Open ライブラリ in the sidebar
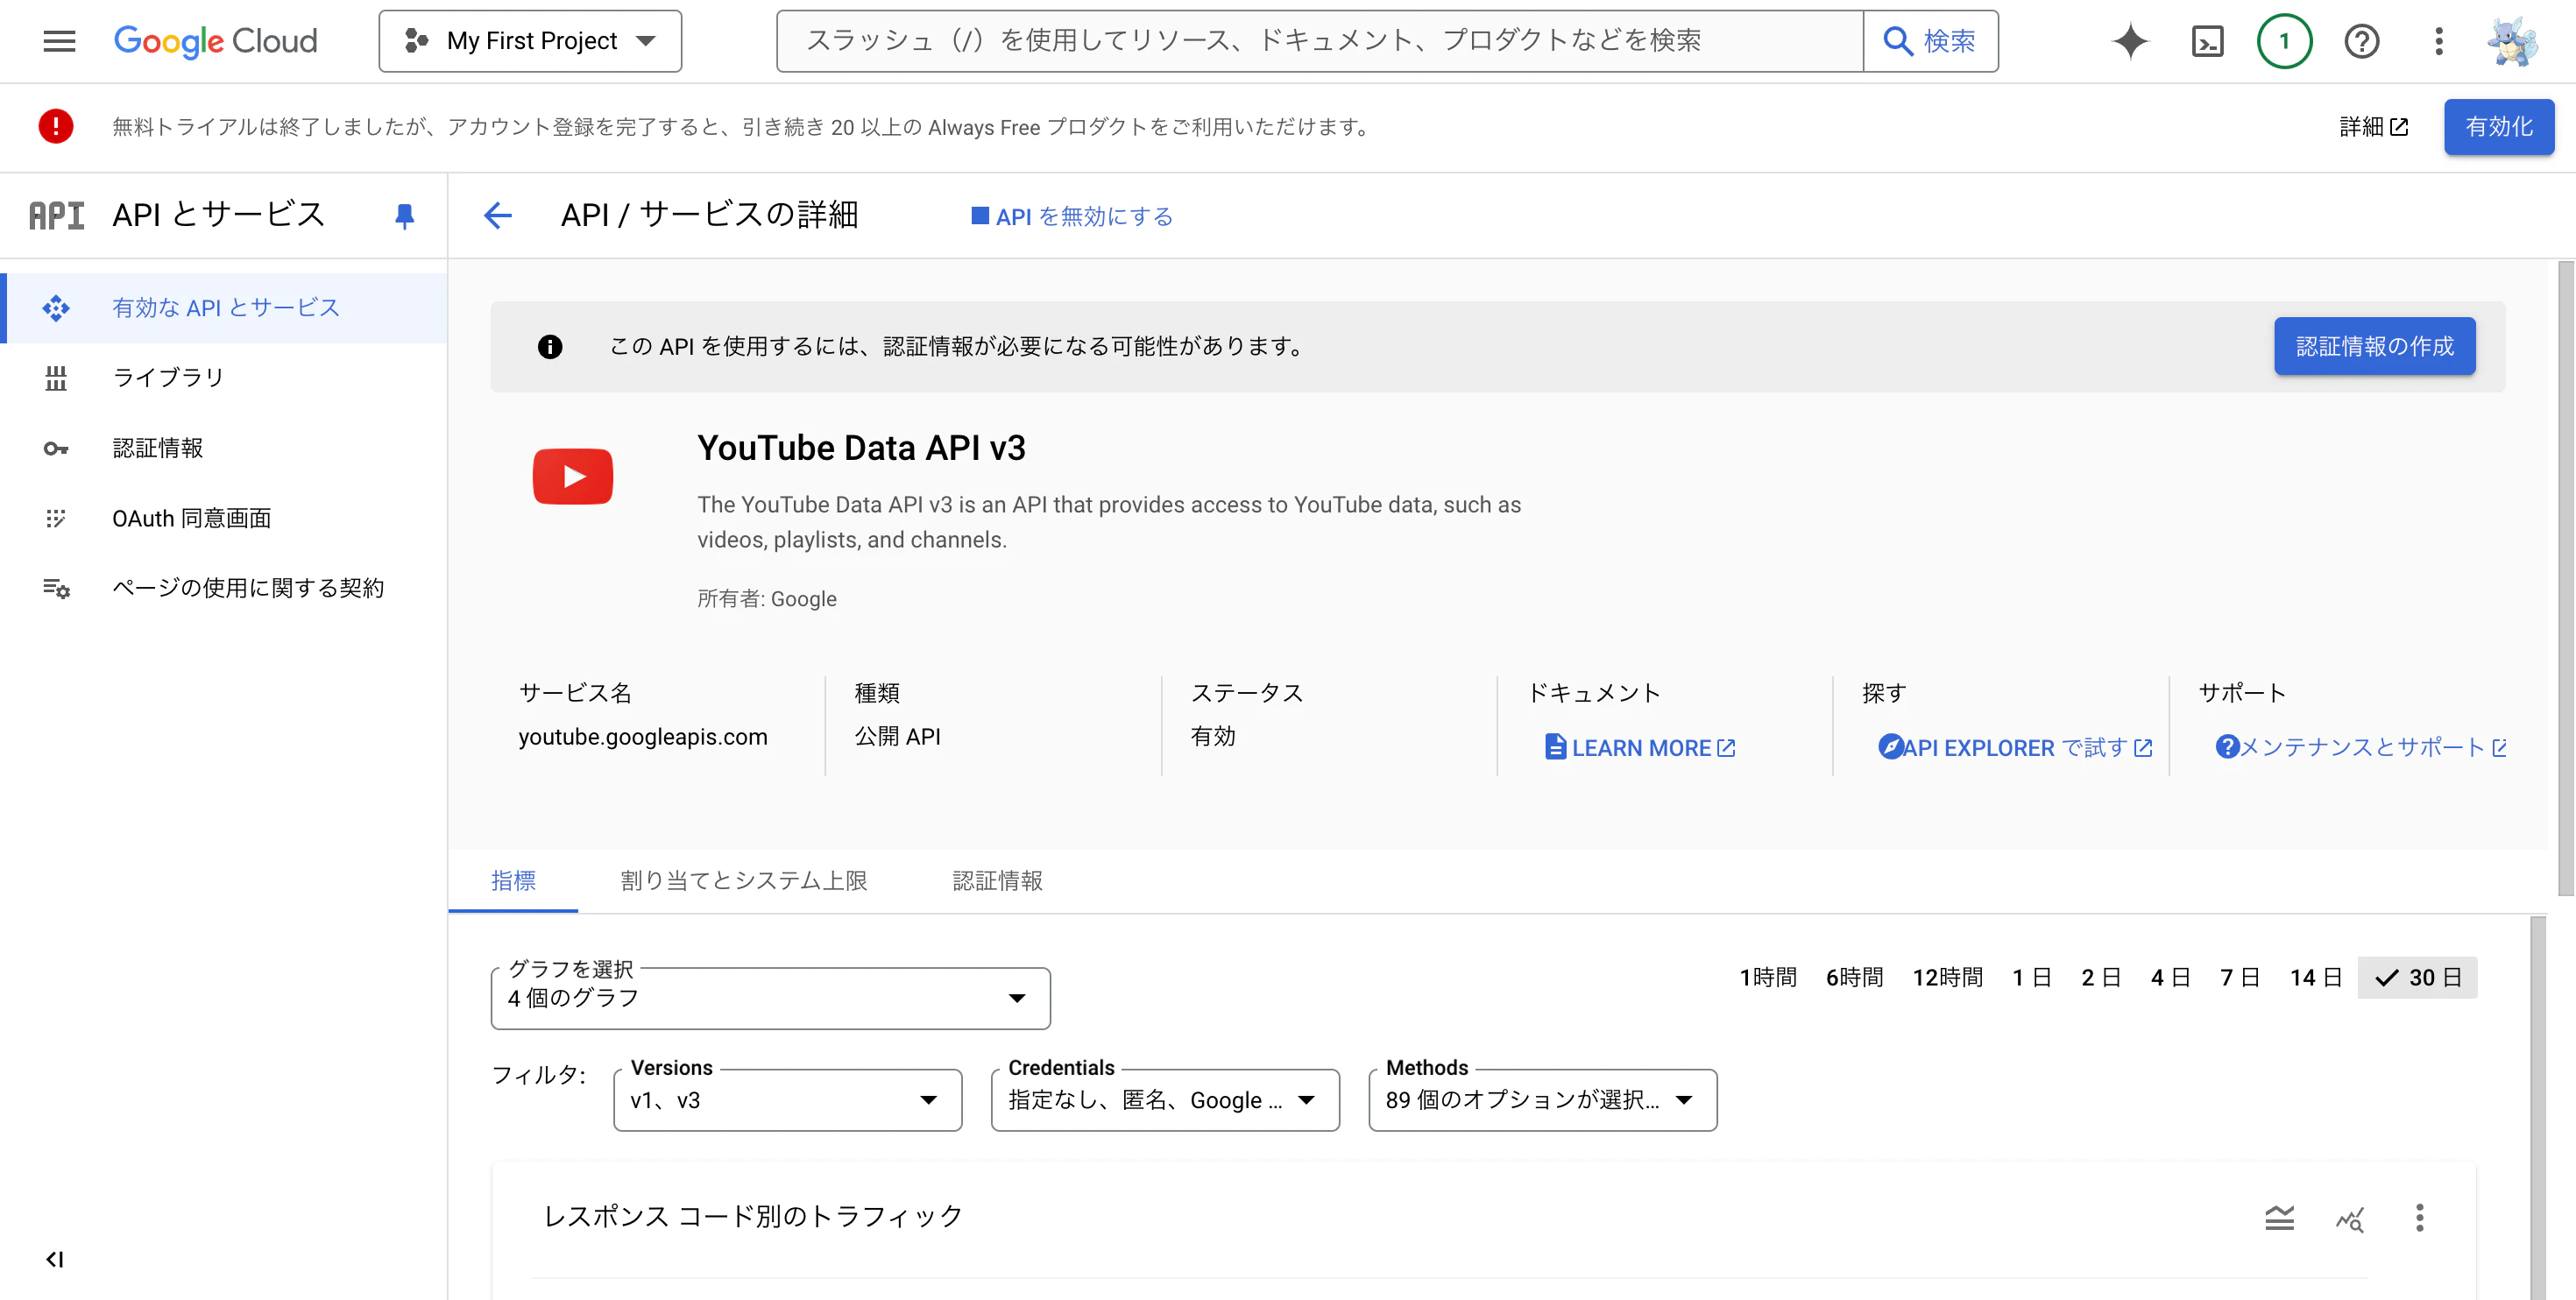The image size is (2576, 1300). coord(168,377)
